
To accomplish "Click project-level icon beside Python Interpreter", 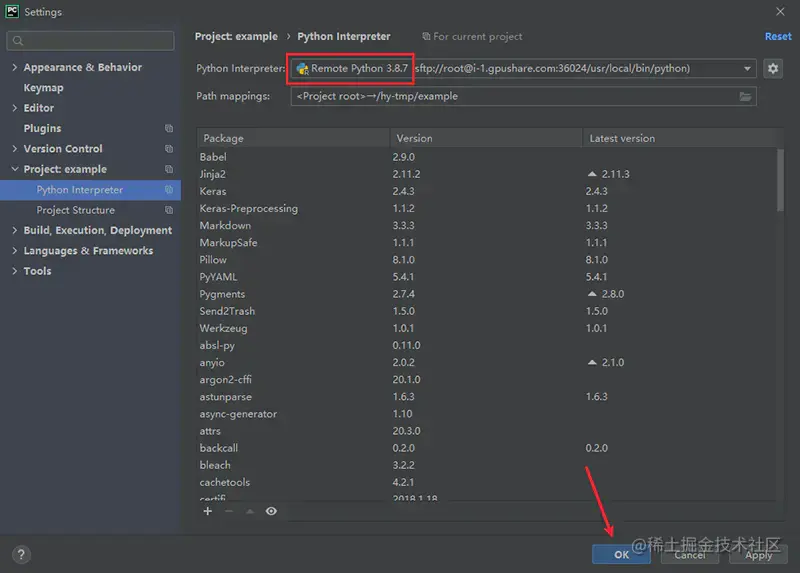I will point(169,189).
